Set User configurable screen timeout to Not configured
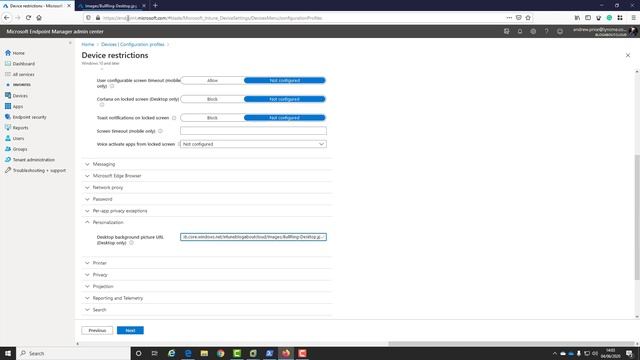Screen dimensions: 640x360 284,80
